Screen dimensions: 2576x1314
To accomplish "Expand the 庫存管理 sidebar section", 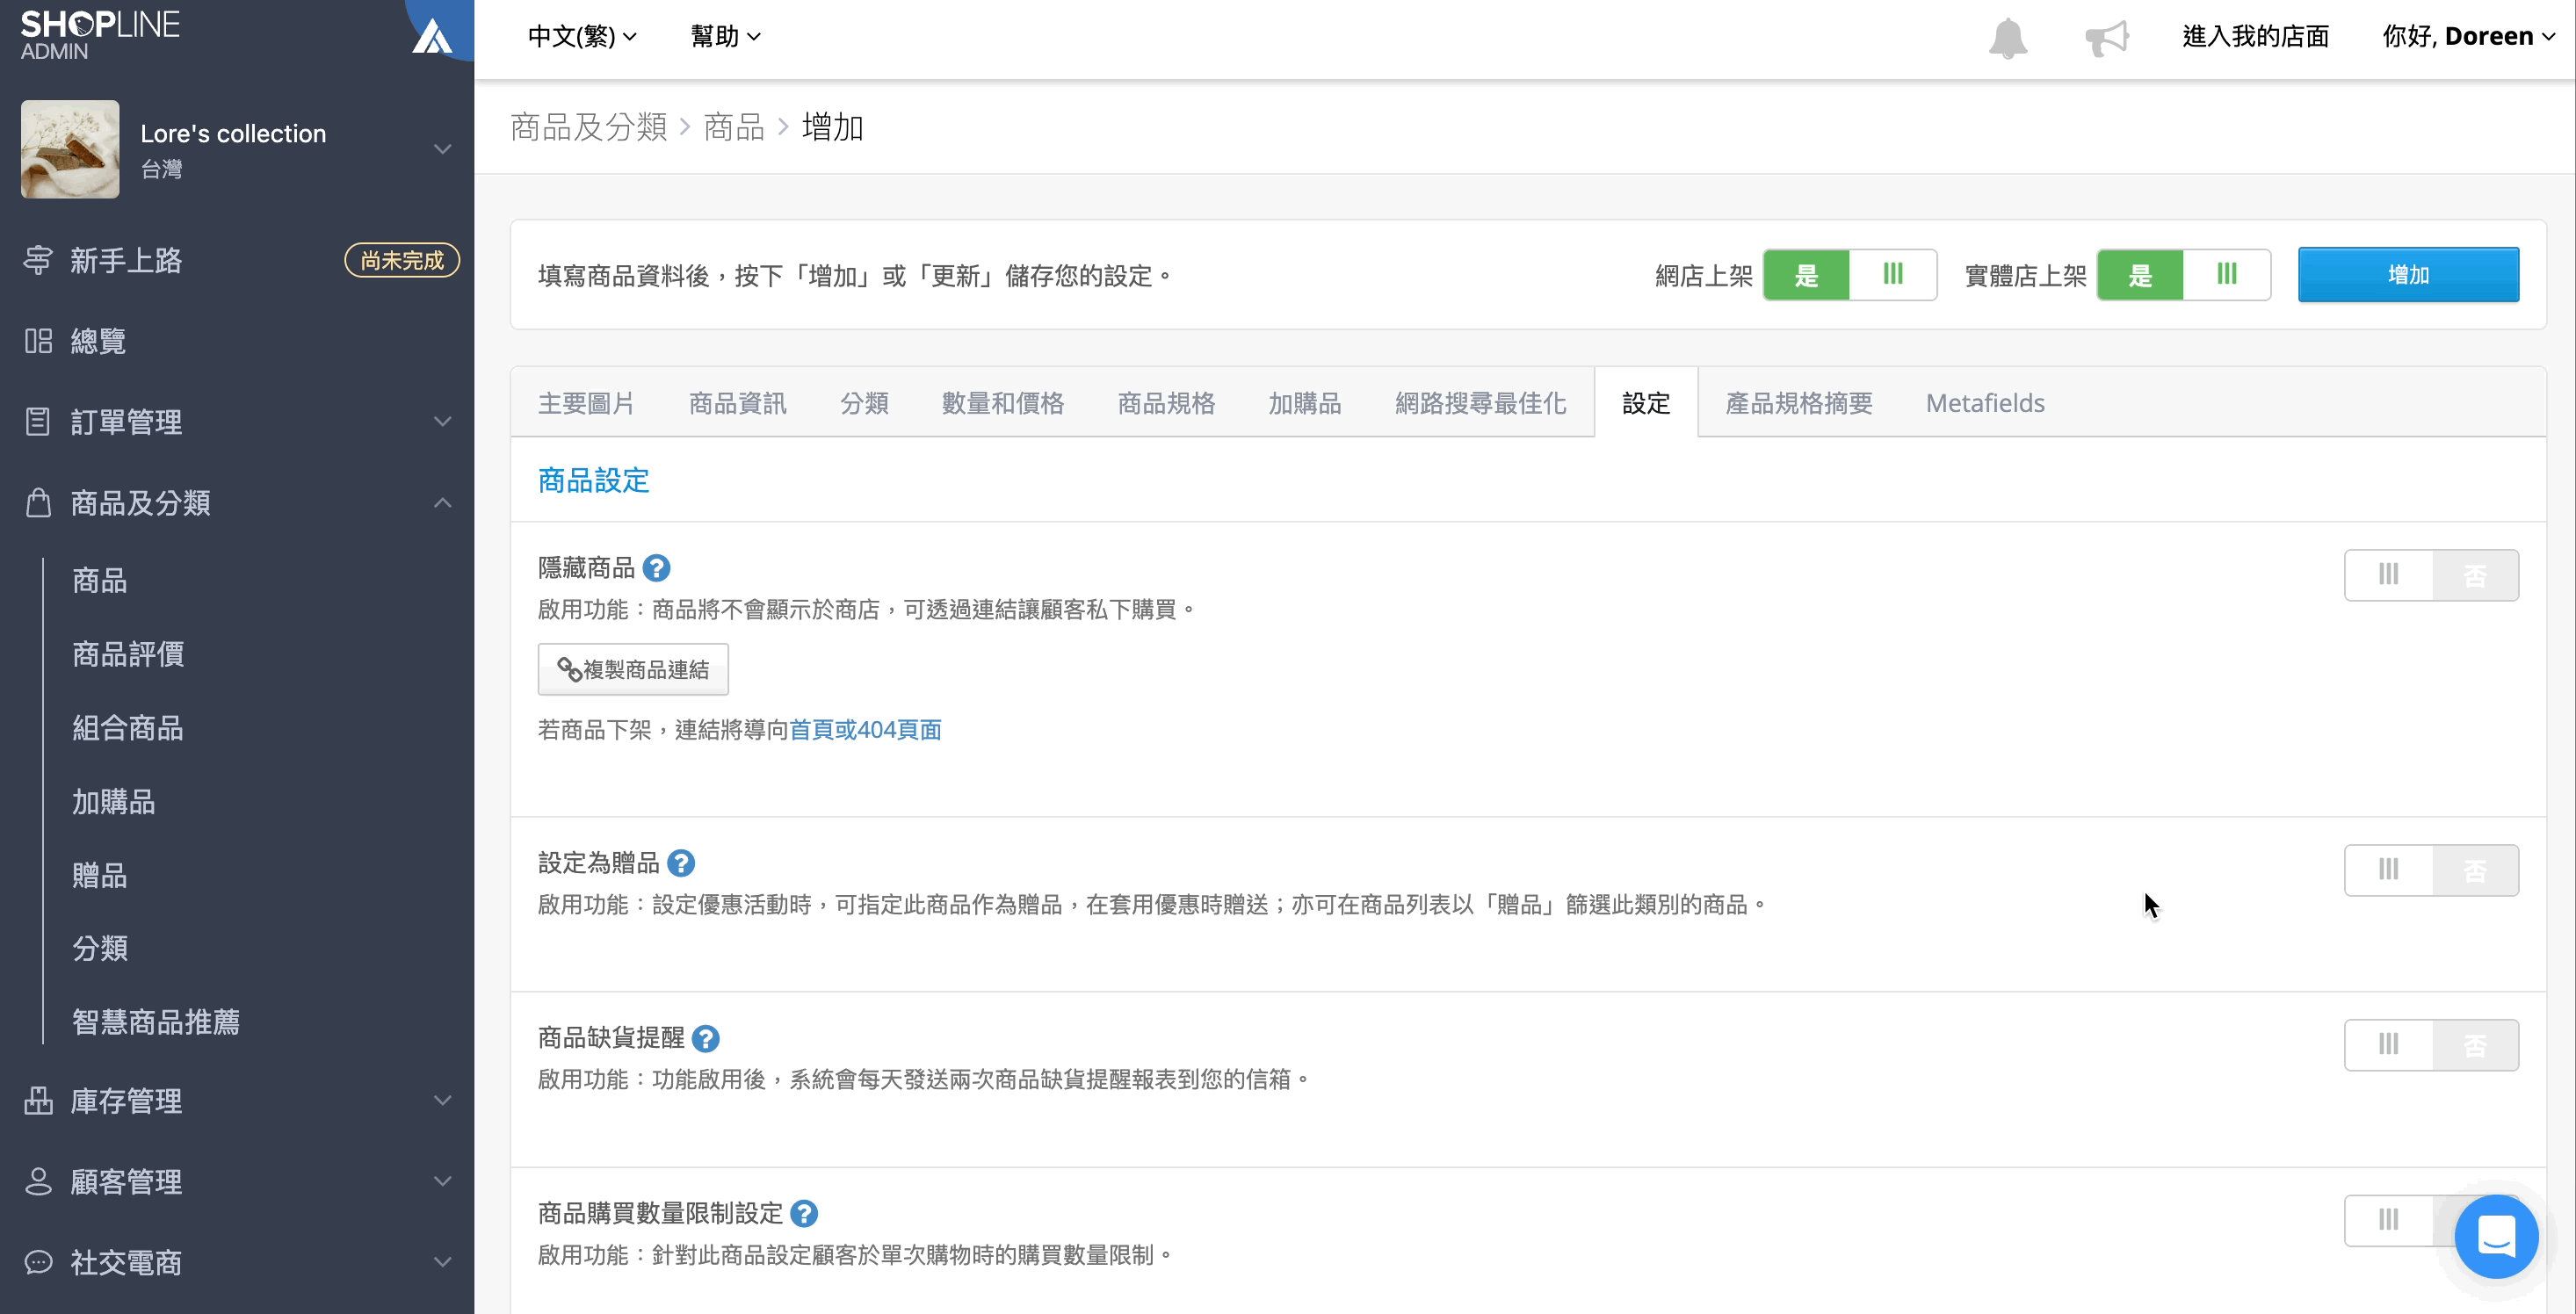I will [x=442, y=1101].
